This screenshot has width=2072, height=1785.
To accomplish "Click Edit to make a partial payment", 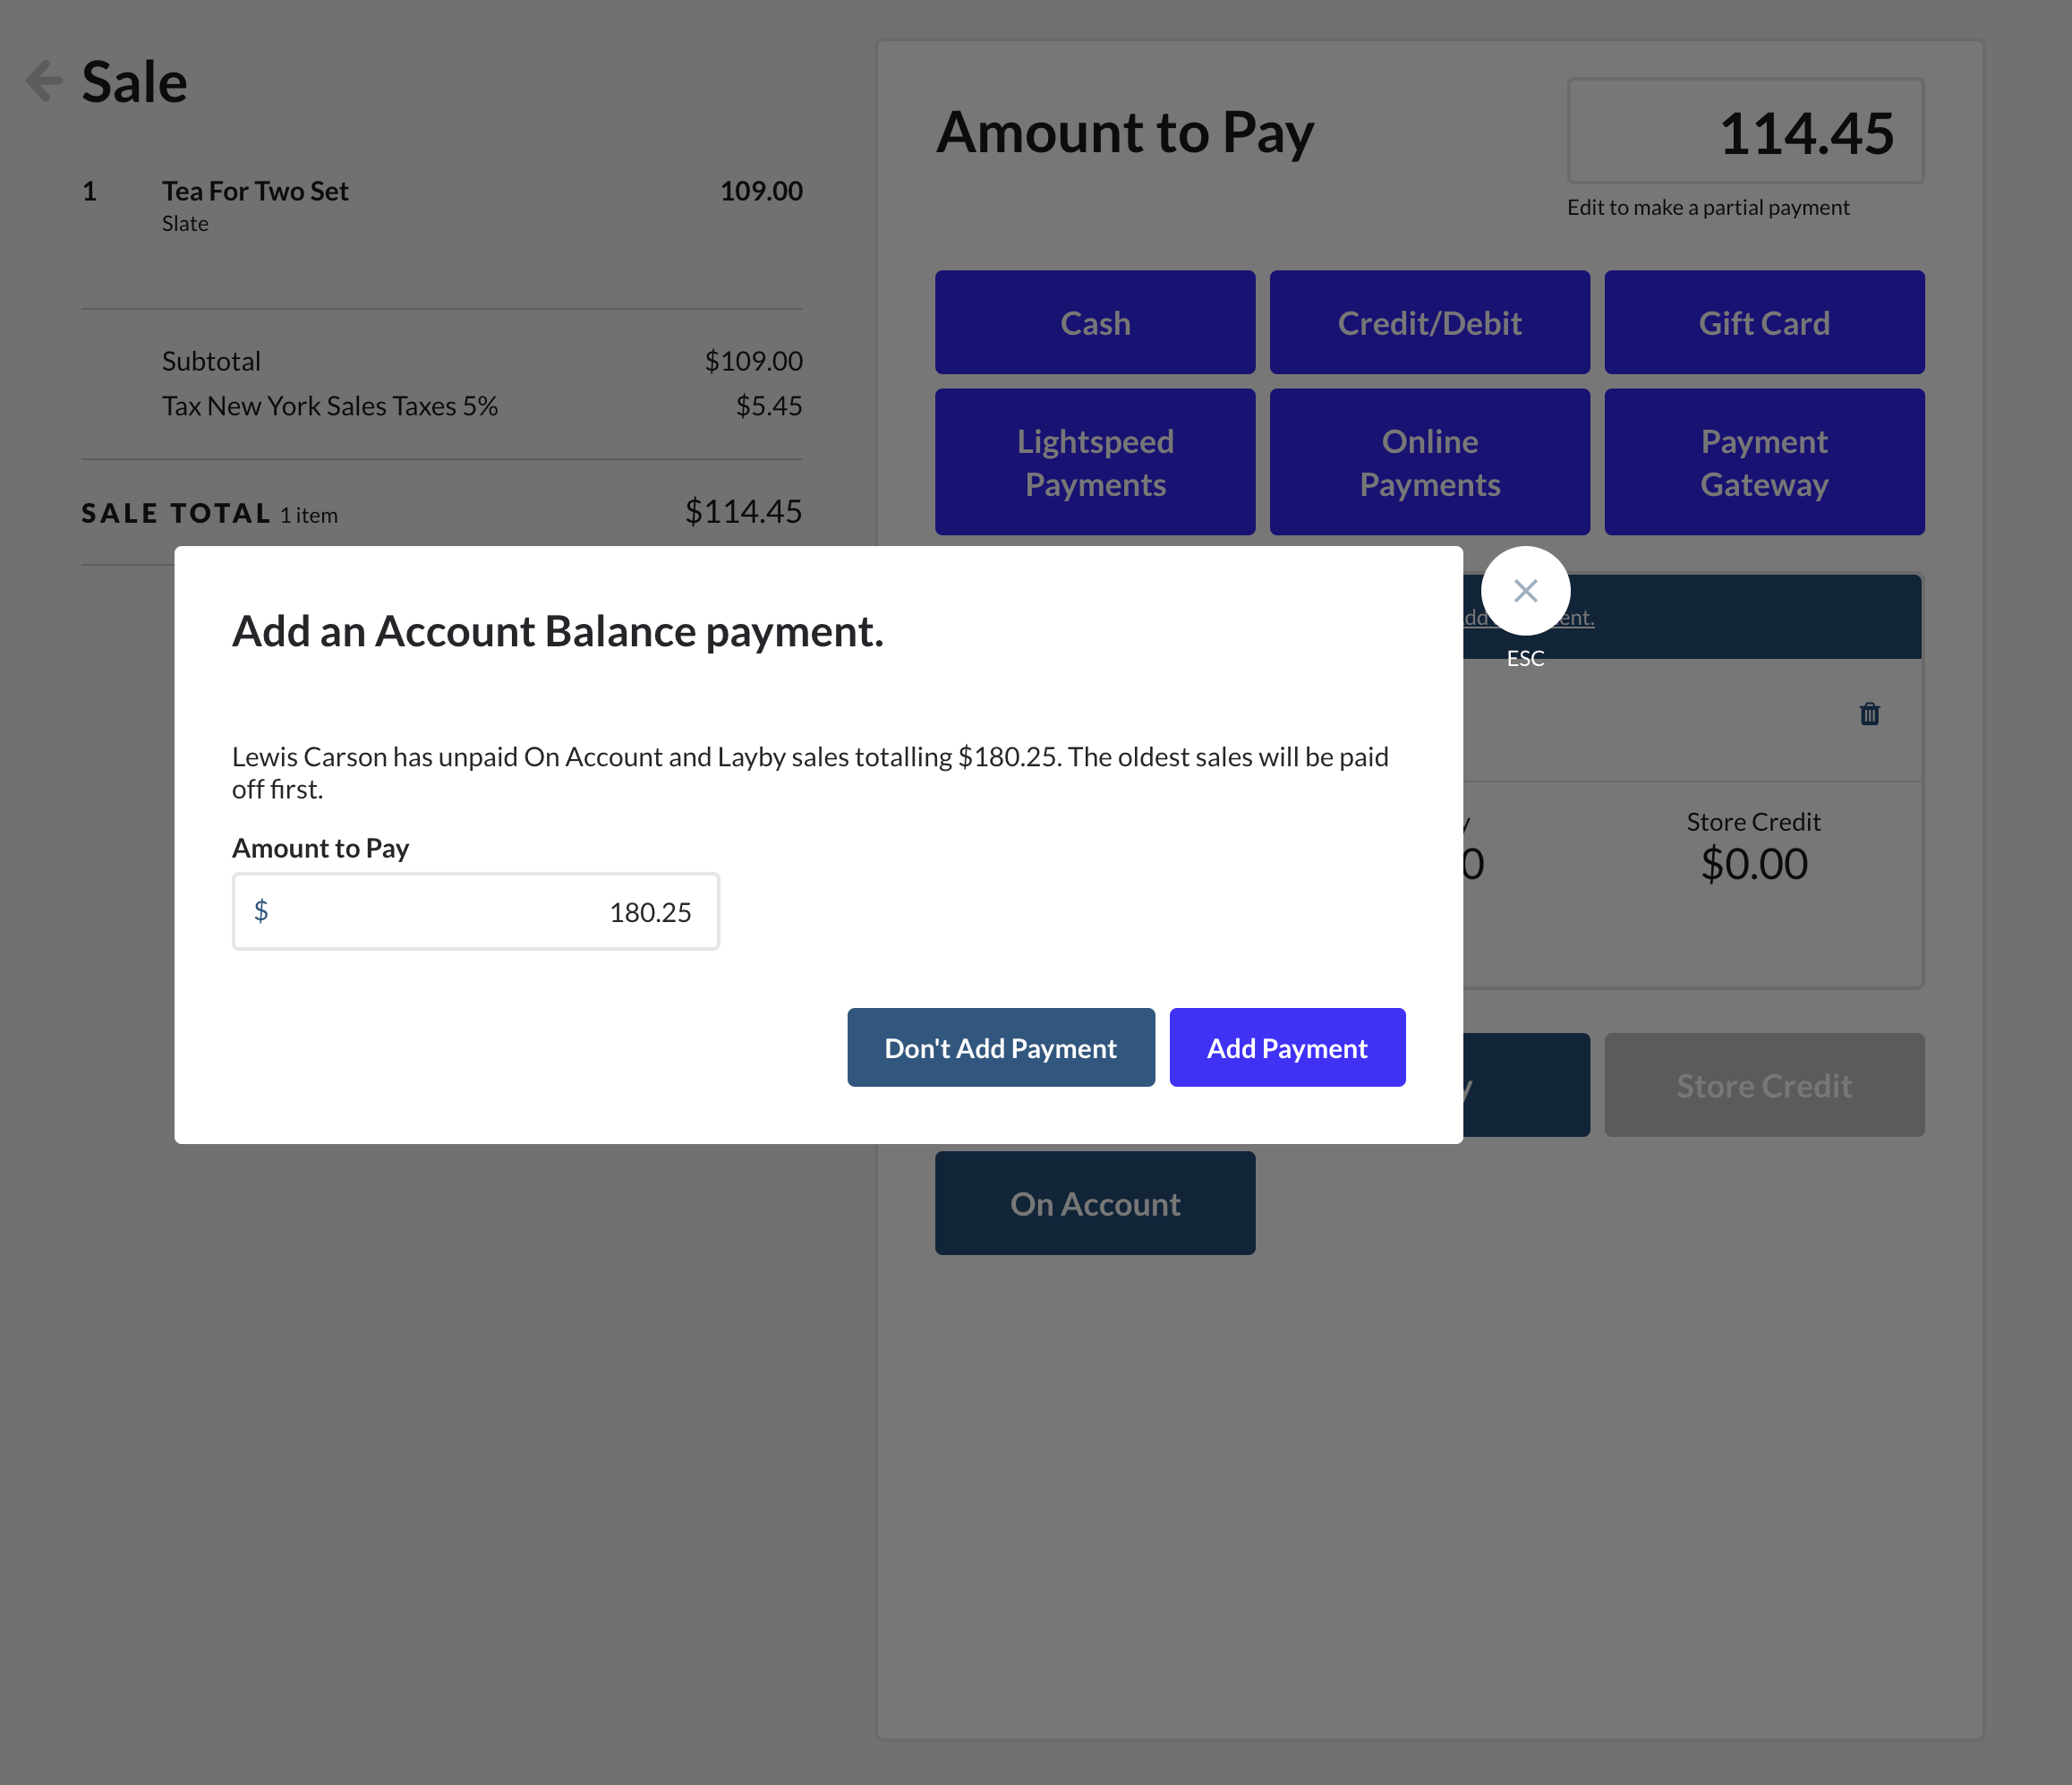I will [x=1708, y=207].
